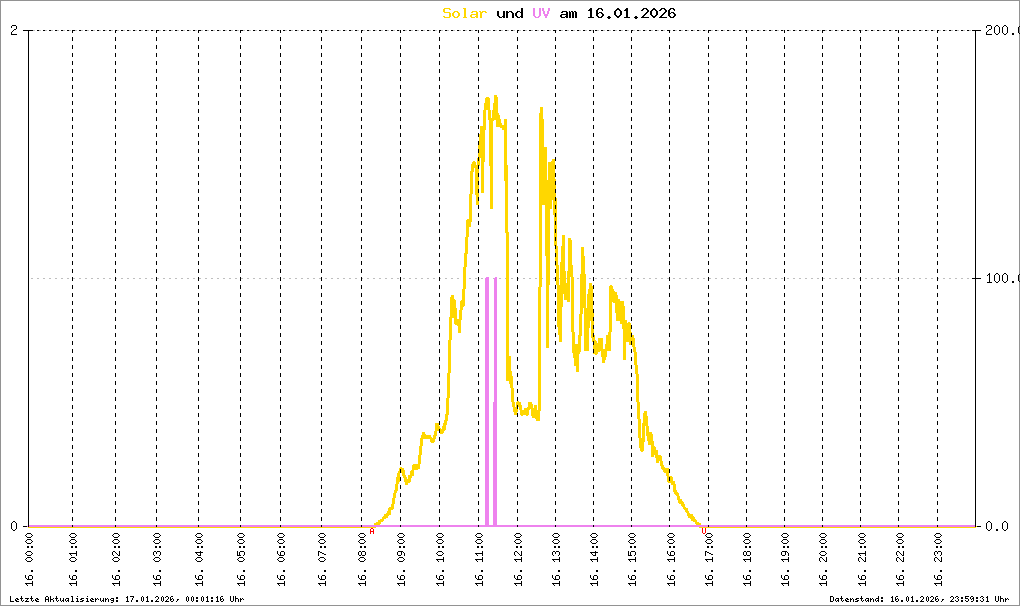Click the time label '16. 22:00'
The height and width of the screenshot is (606, 1020).
(899, 559)
